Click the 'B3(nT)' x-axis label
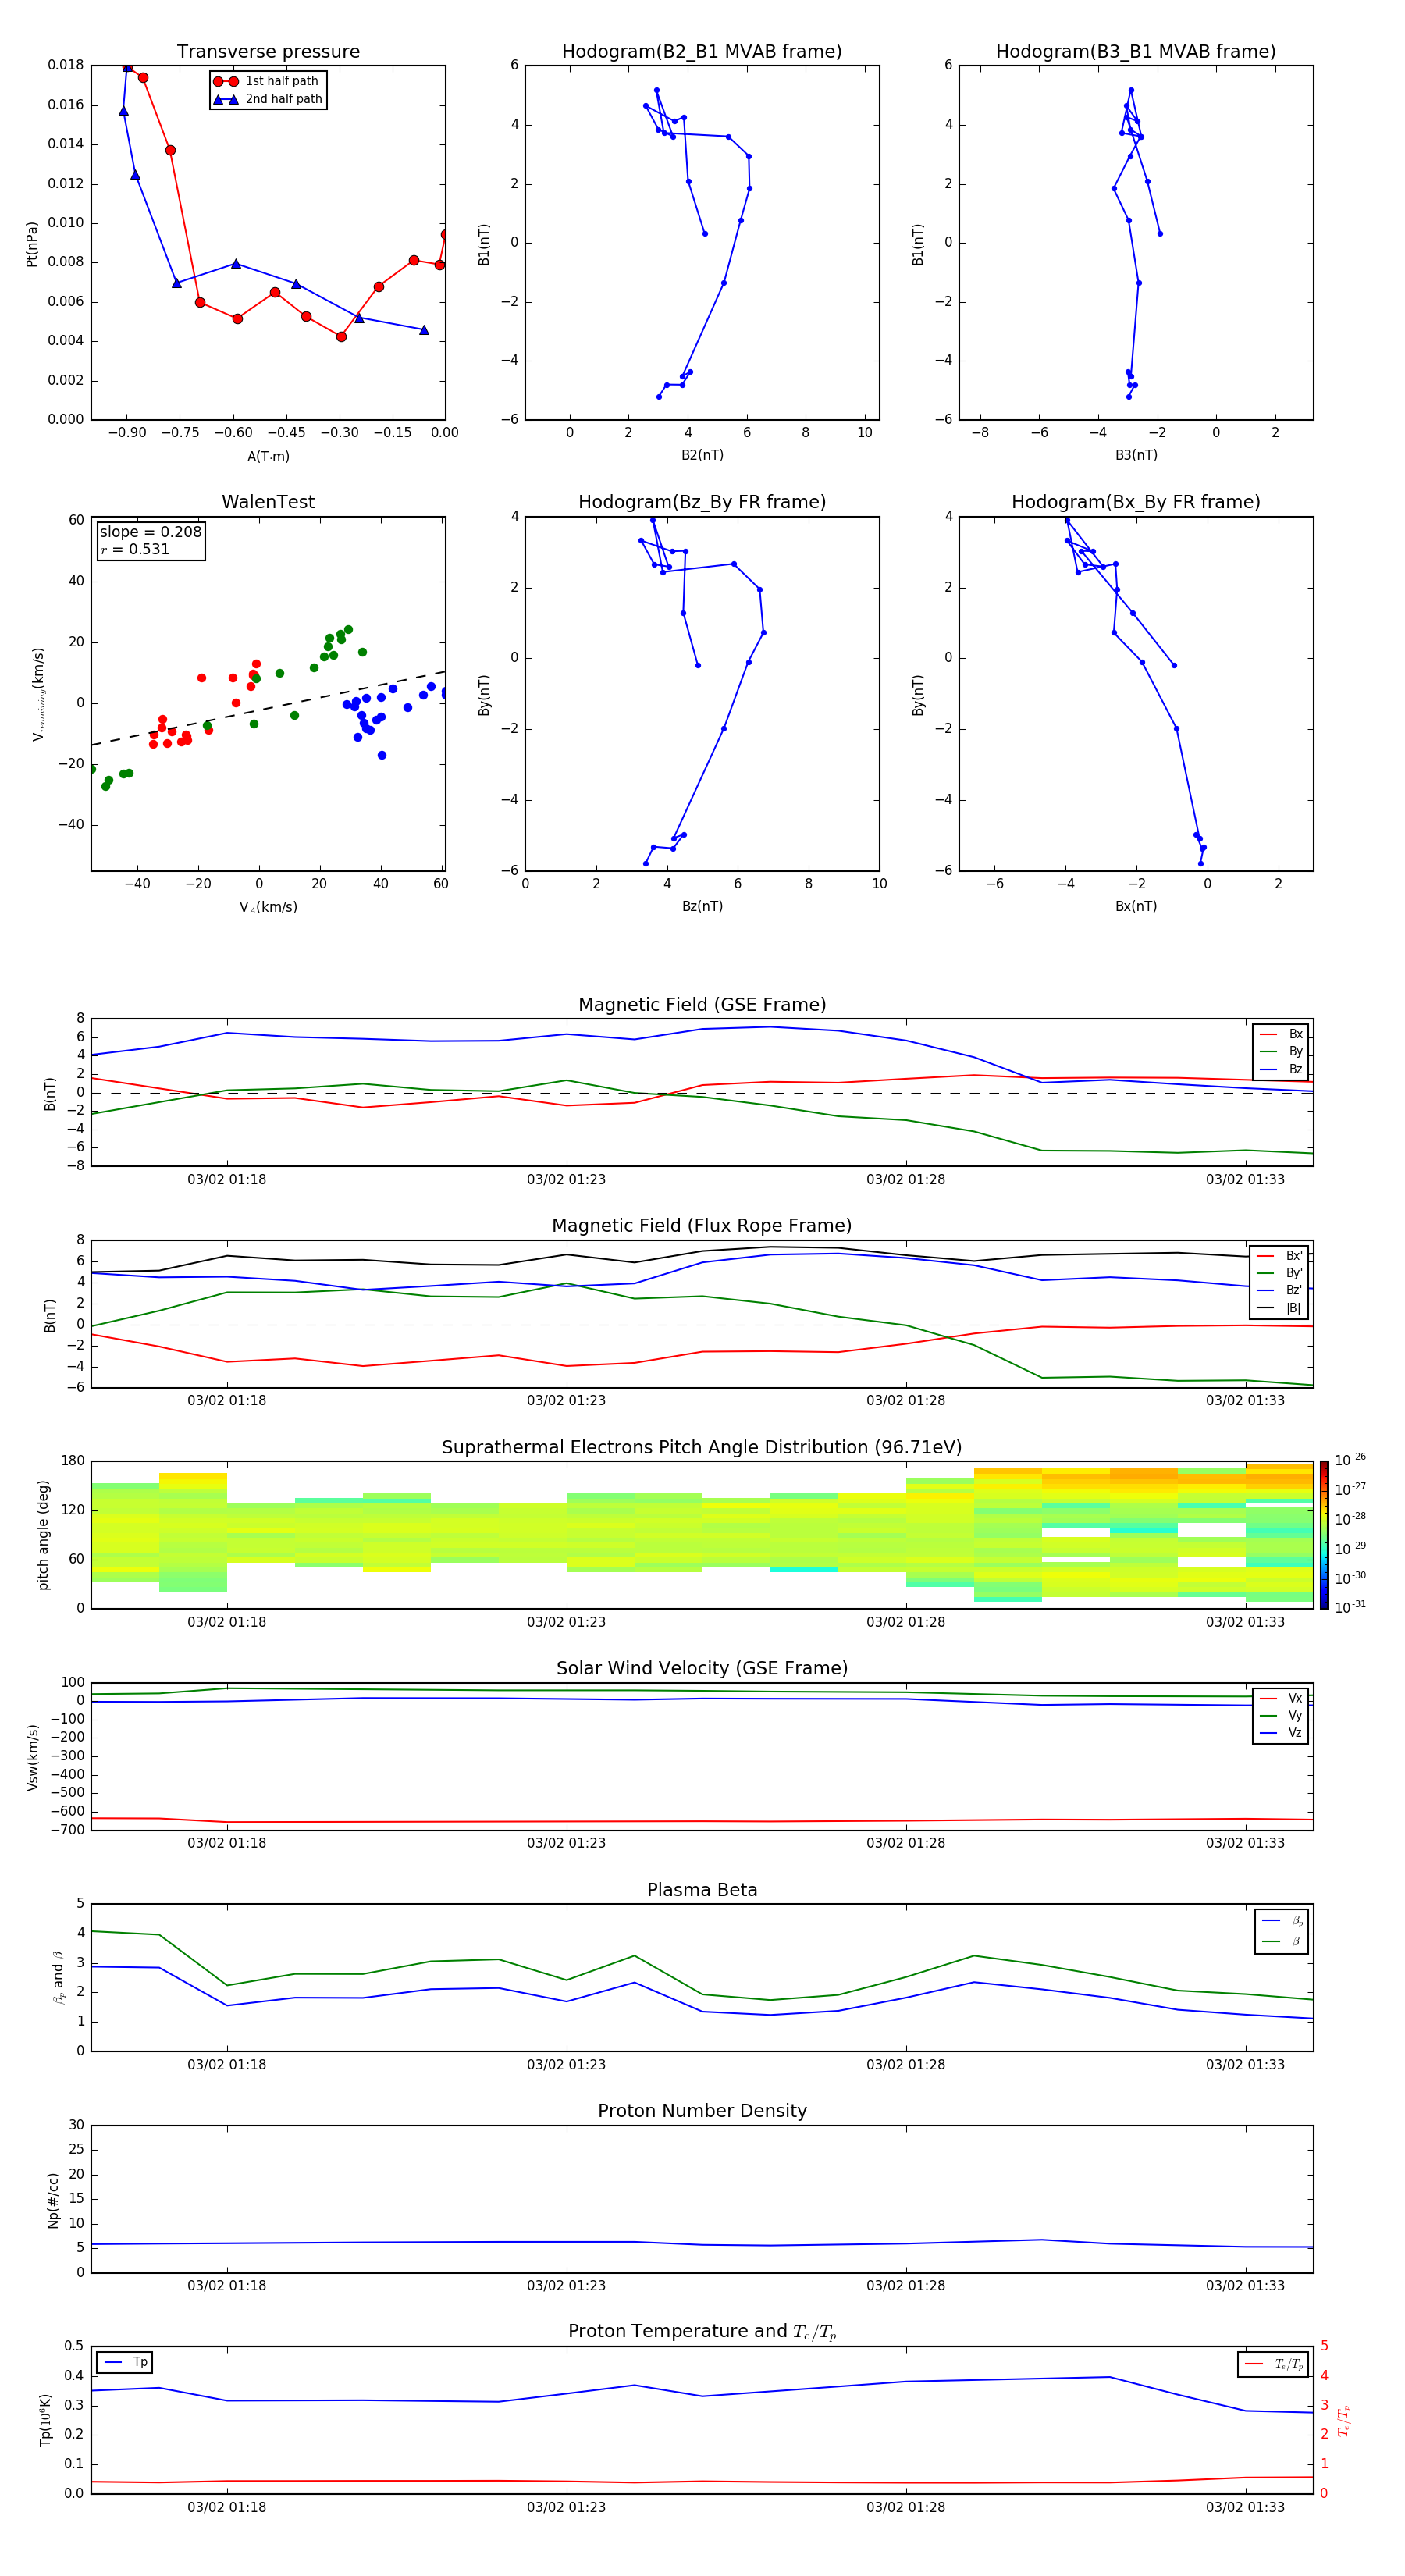Image resolution: width=1405 pixels, height=2576 pixels. pyautogui.click(x=1136, y=455)
